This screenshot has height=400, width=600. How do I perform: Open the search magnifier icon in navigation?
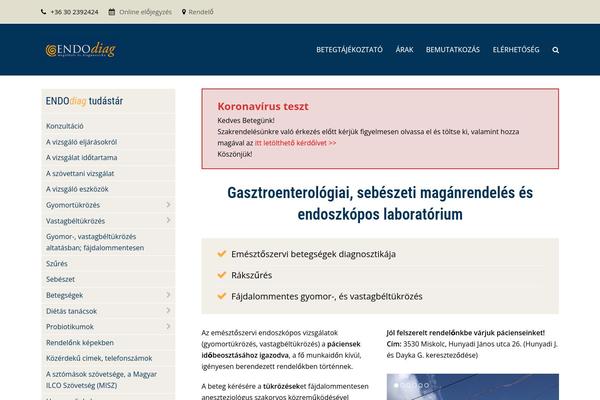click(x=556, y=50)
